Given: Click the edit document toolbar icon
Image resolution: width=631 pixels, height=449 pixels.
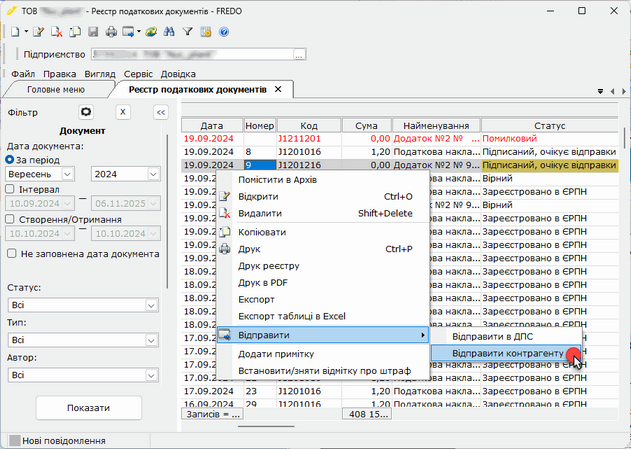Looking at the screenshot, I should (38, 32).
